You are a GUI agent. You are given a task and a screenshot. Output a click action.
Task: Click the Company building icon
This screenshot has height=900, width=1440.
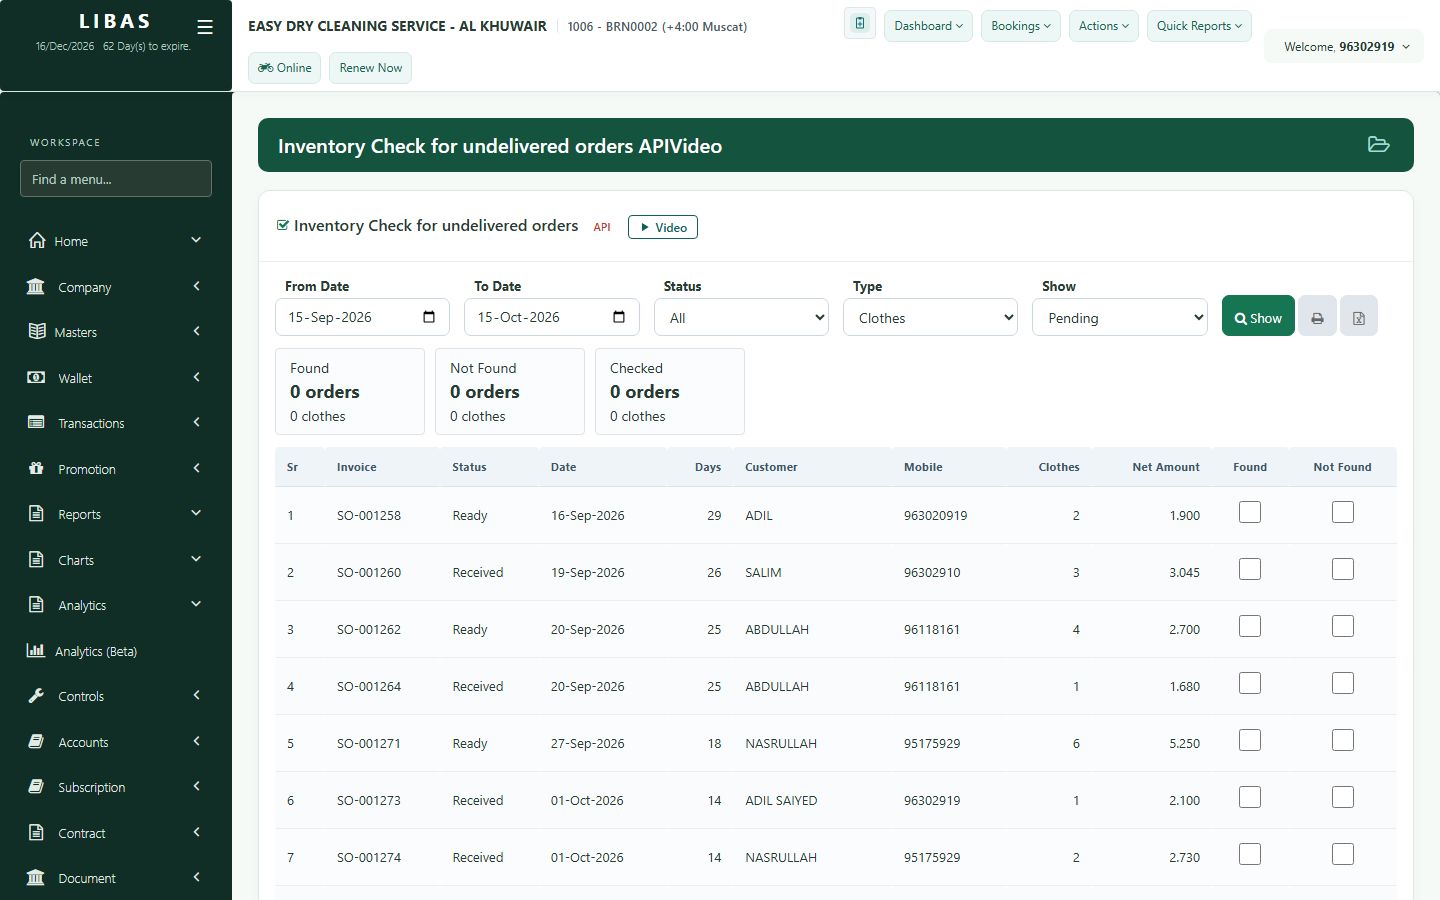point(36,287)
